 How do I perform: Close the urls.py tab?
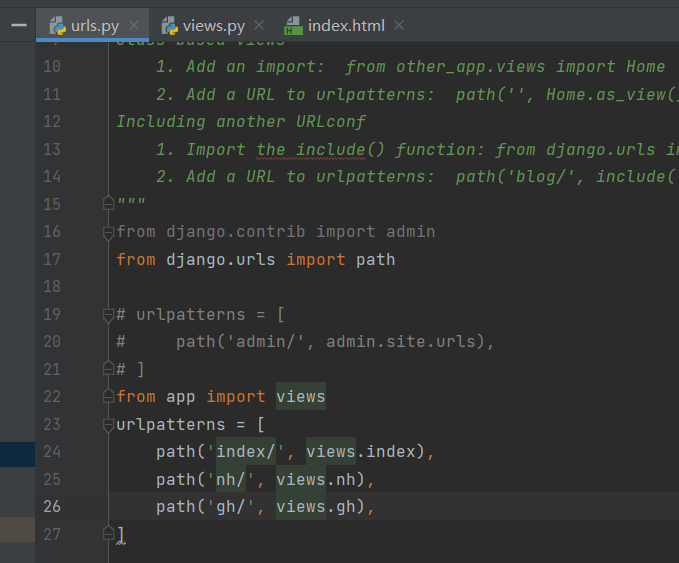click(x=134, y=26)
